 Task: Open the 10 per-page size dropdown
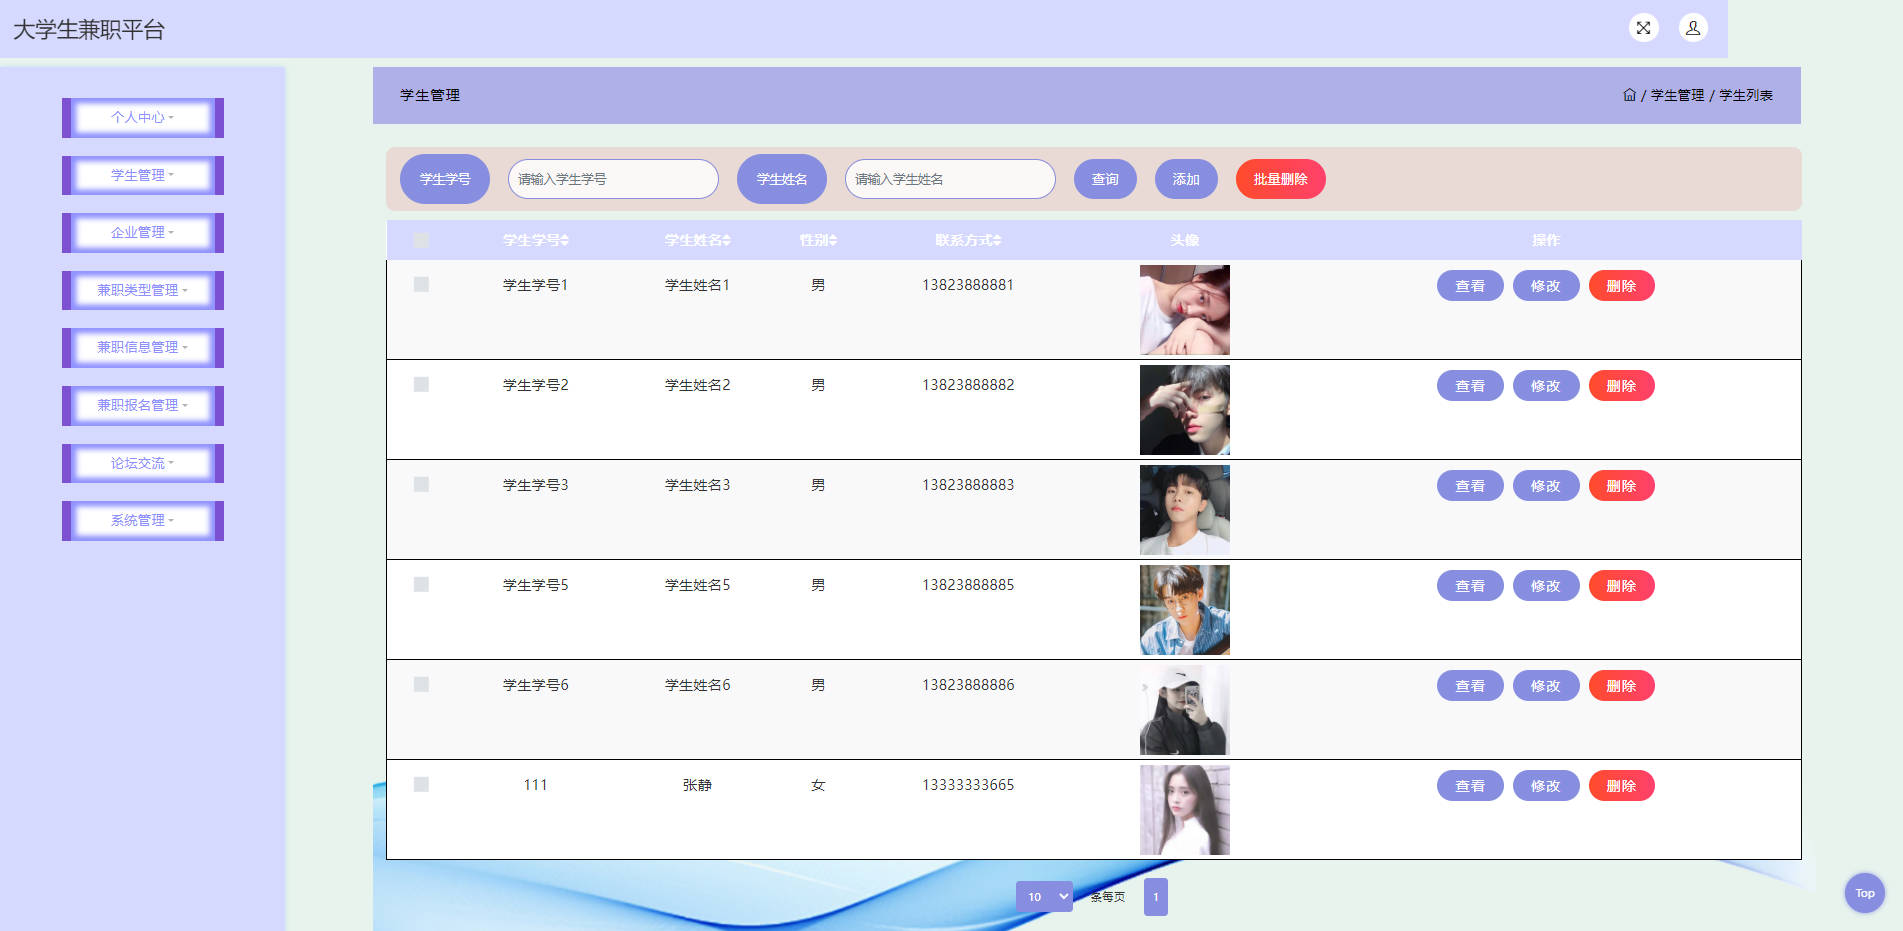pos(1044,897)
